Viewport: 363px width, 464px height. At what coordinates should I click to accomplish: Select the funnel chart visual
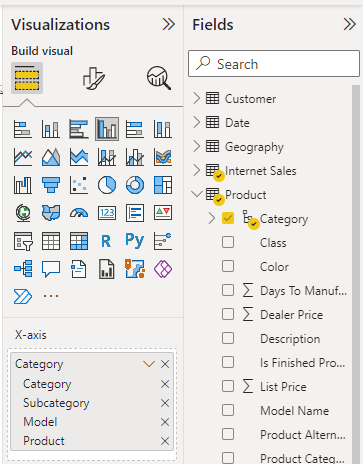(x=51, y=185)
